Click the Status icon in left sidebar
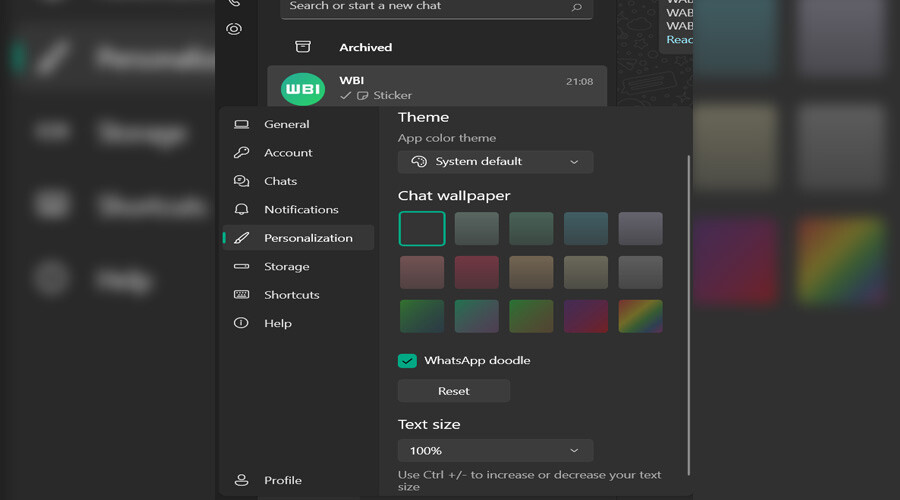900x500 pixels. [234, 29]
